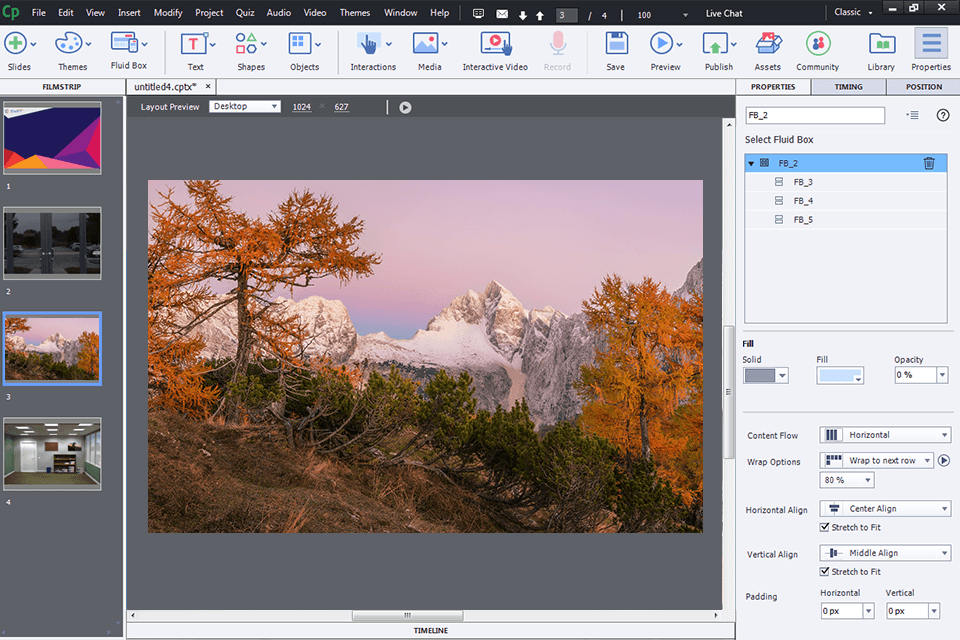Open the Themes menu in the menu bar
This screenshot has height=640, width=960.
point(355,12)
